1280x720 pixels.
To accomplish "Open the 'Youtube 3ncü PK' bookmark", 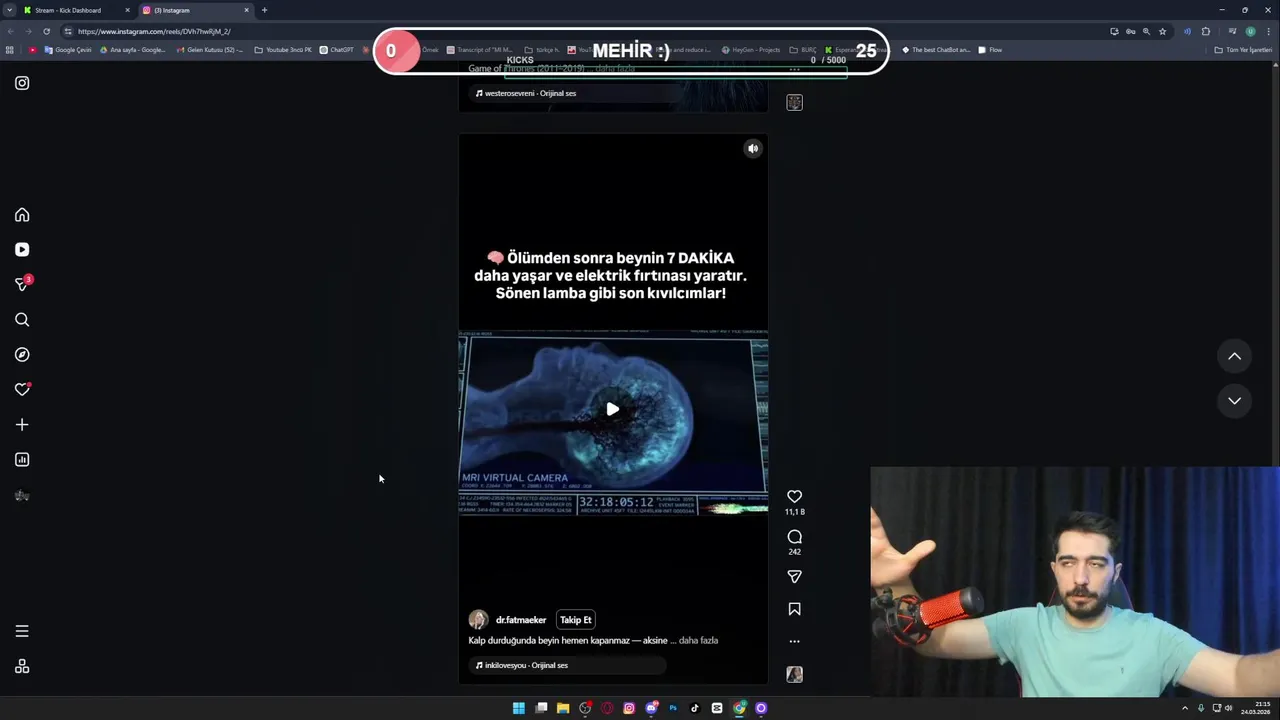I will click(x=283, y=50).
